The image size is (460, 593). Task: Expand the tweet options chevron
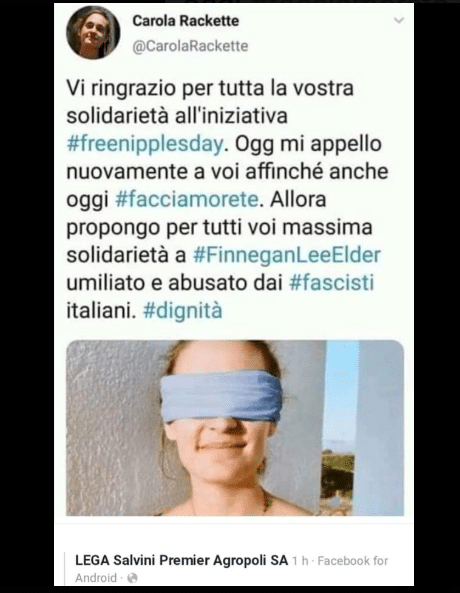399,20
